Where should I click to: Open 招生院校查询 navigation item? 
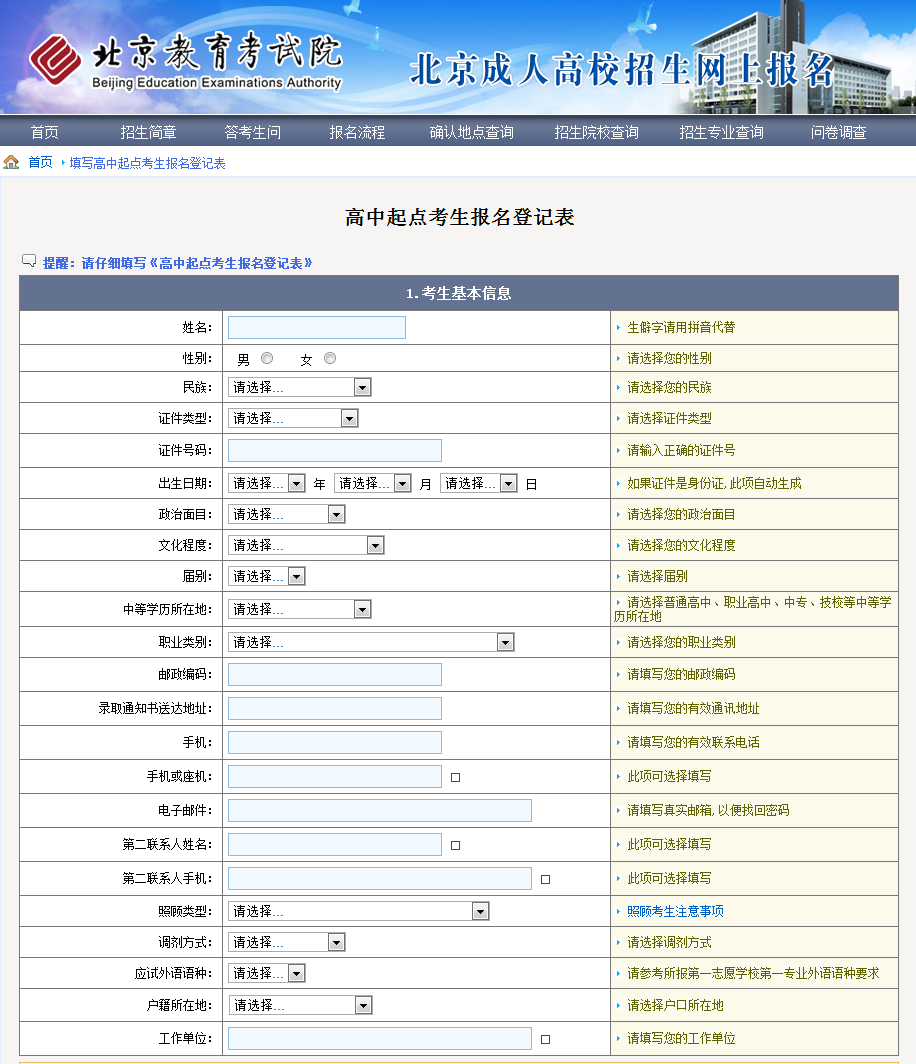[x=596, y=132]
